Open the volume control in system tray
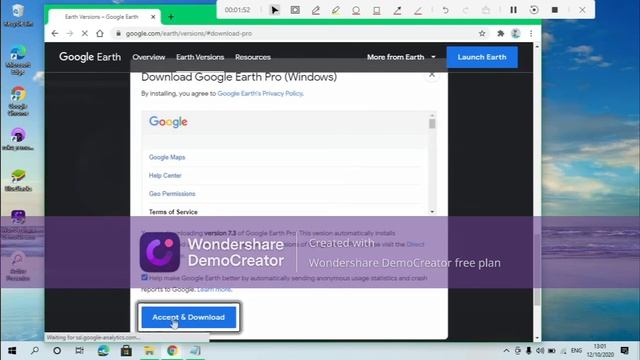The height and width of the screenshot is (360, 640). tap(540, 351)
